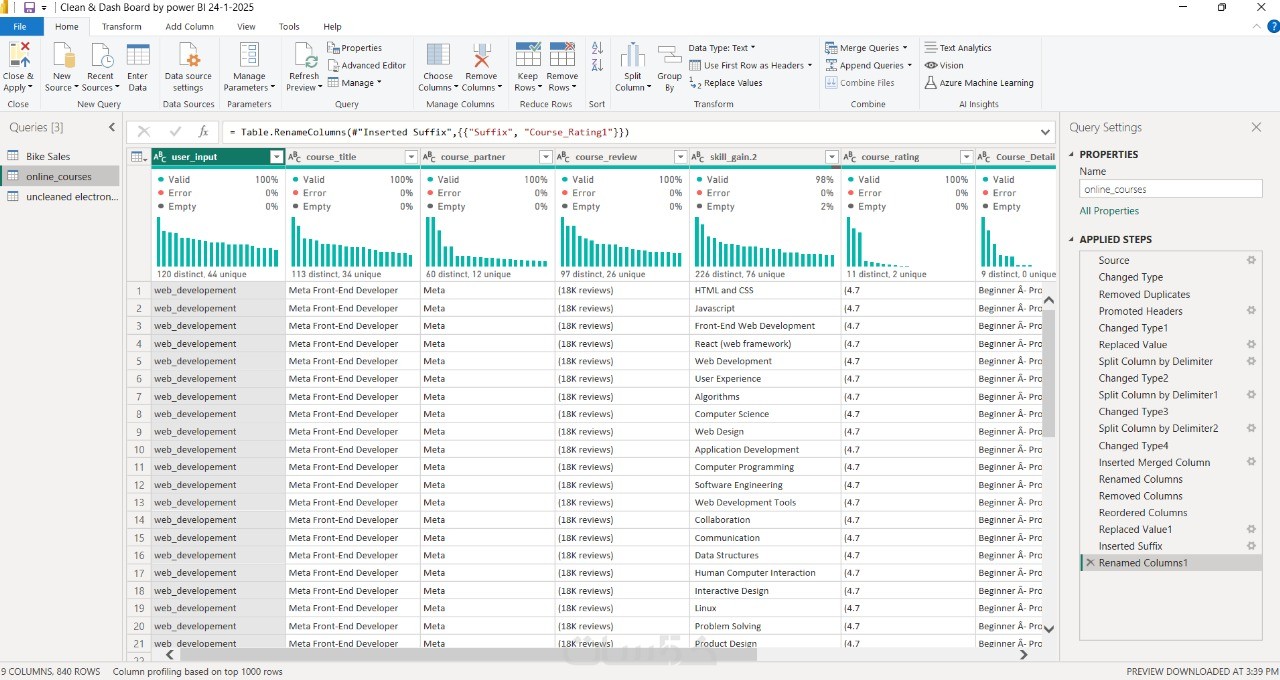The height and width of the screenshot is (680, 1280).
Task: Open query Properties in ribbon
Action: [x=355, y=48]
